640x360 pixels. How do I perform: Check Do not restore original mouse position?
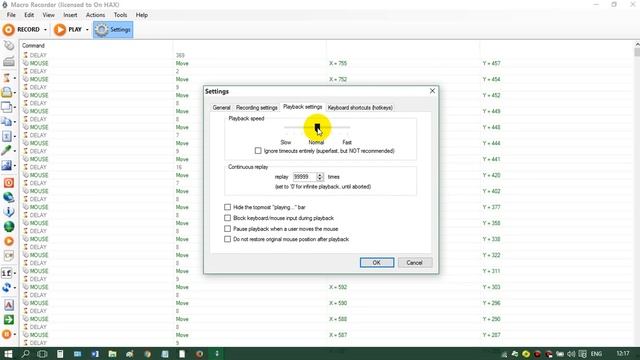point(227,239)
